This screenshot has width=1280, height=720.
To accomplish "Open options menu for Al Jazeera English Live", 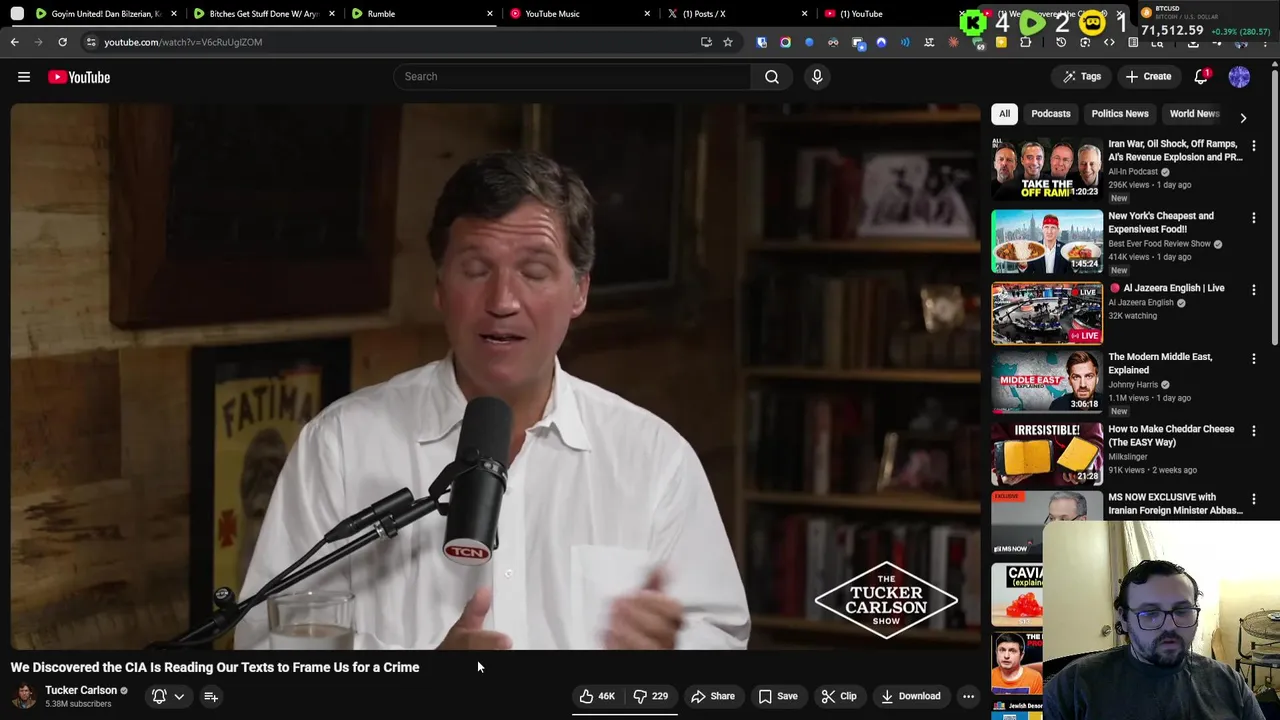I will 1254,290.
